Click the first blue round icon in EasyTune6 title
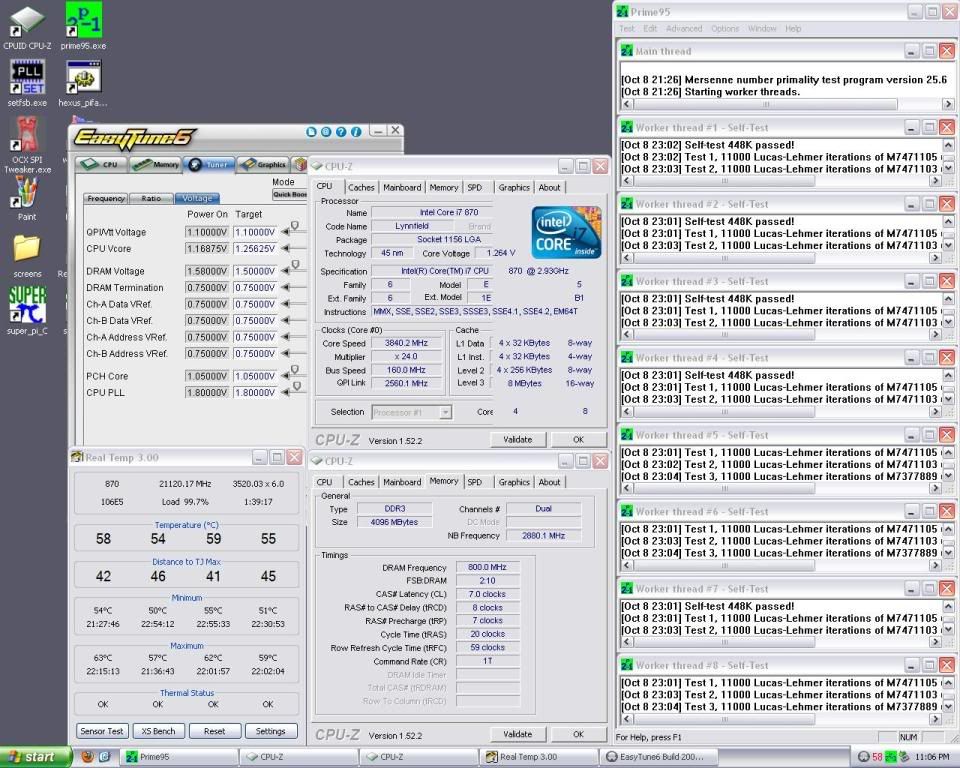The width and height of the screenshot is (960, 768). [311, 132]
